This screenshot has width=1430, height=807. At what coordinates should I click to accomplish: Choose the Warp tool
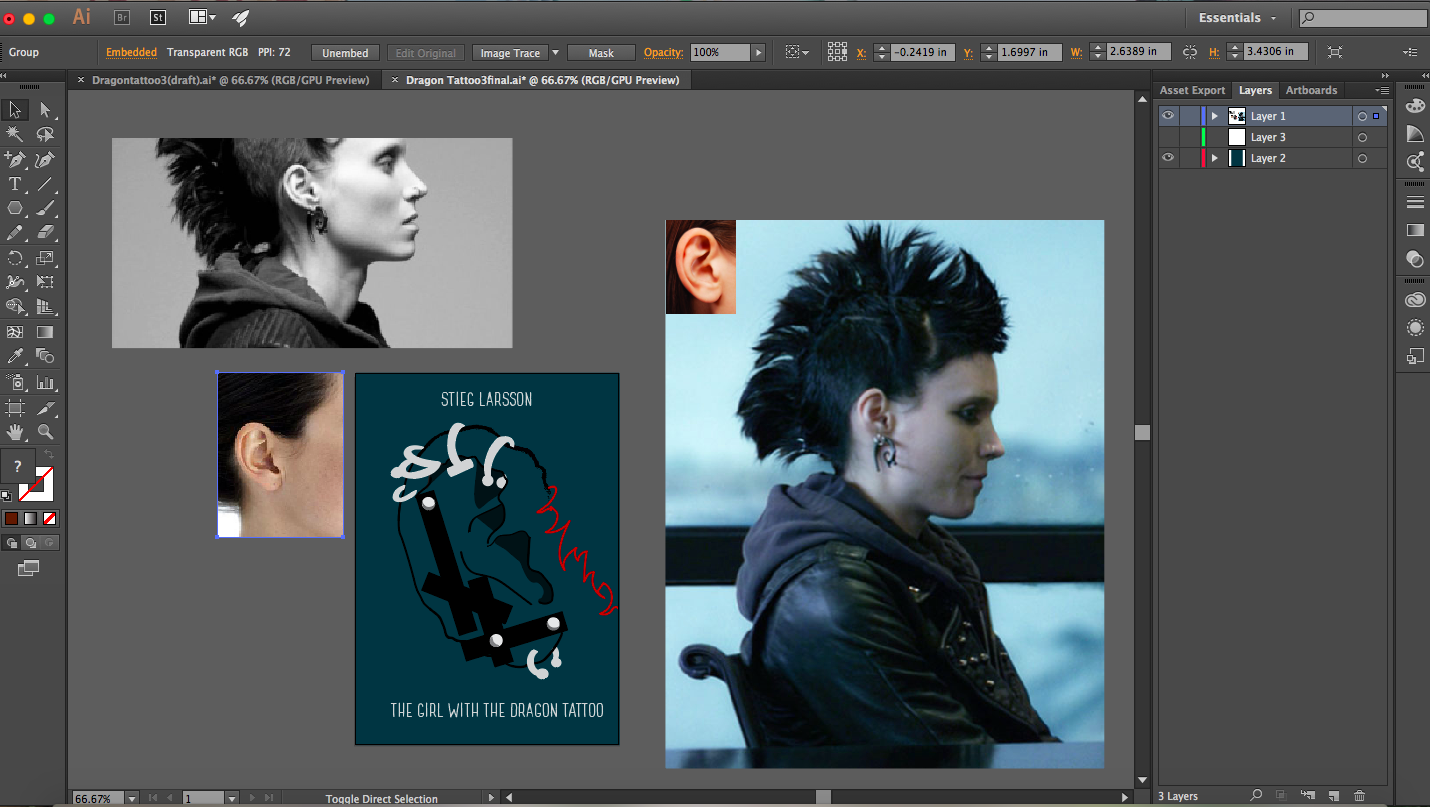(x=15, y=282)
